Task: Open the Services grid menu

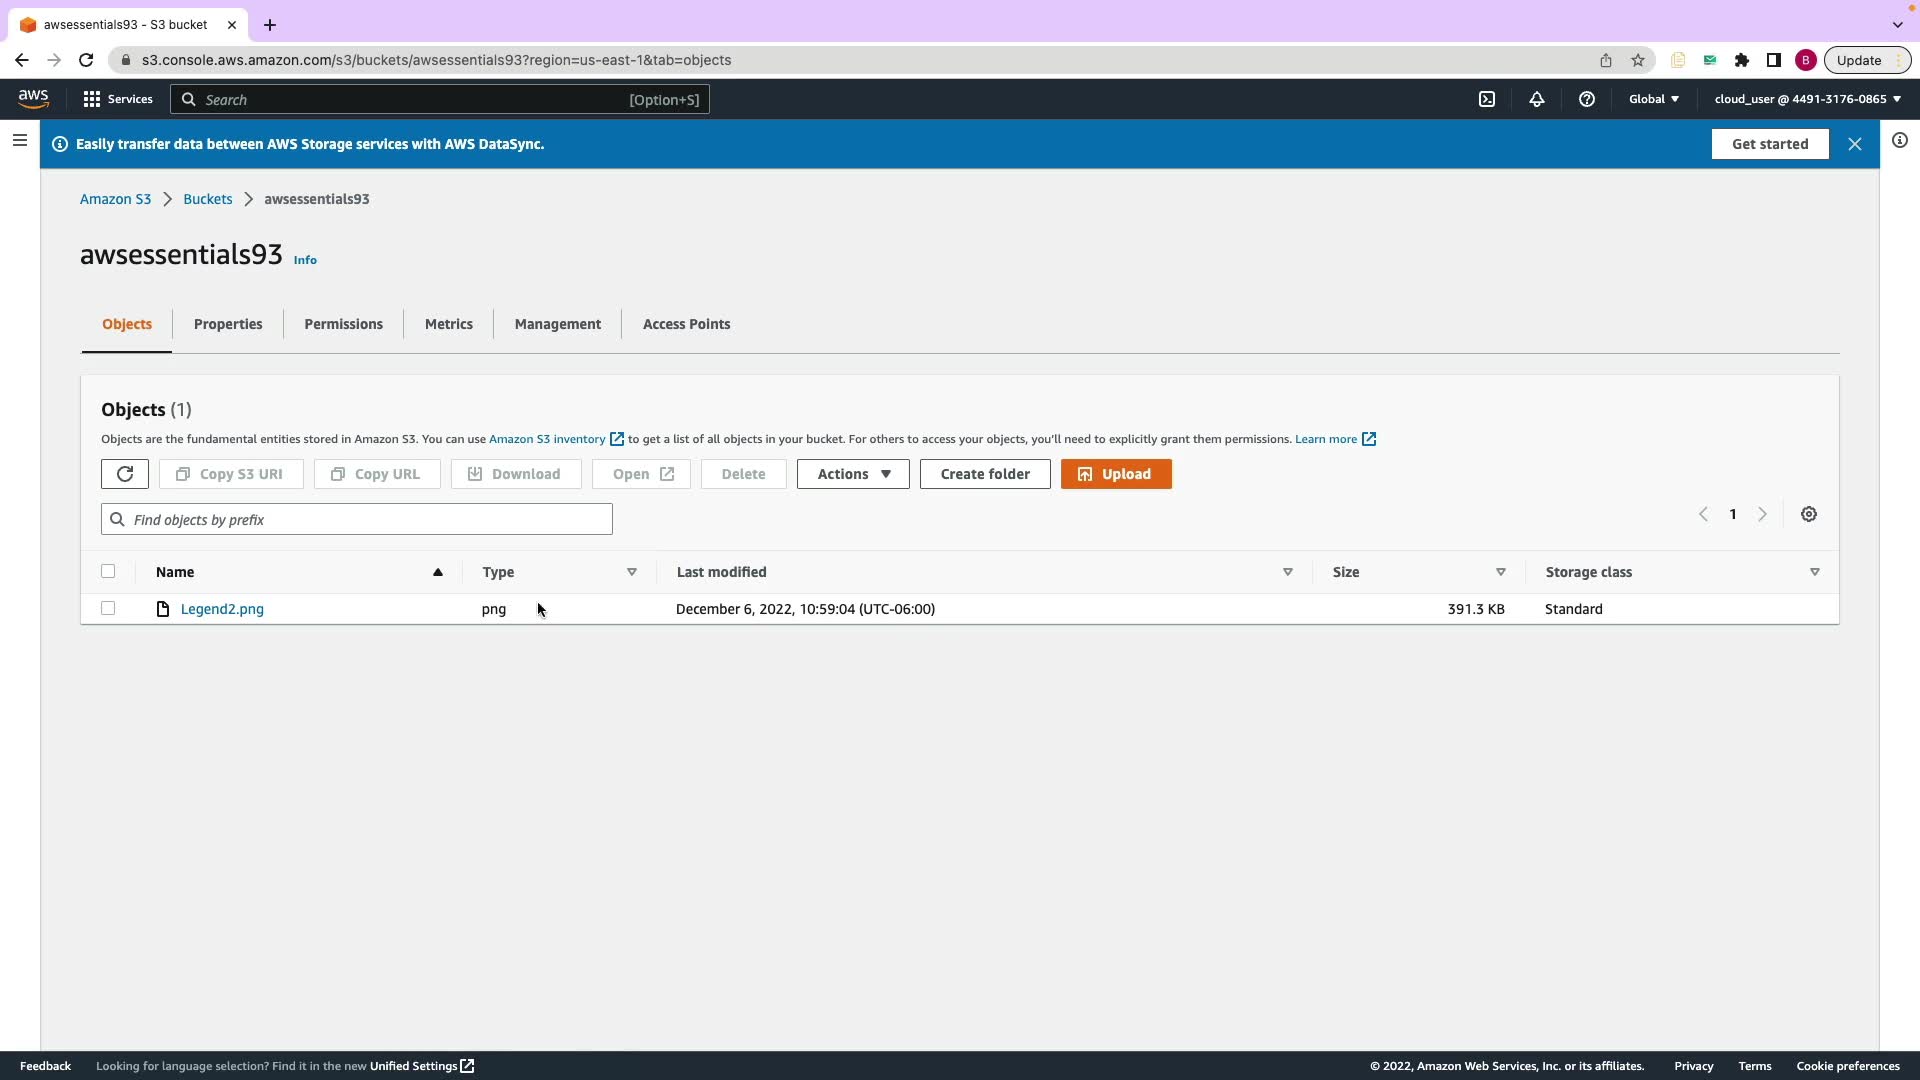Action: pos(117,99)
